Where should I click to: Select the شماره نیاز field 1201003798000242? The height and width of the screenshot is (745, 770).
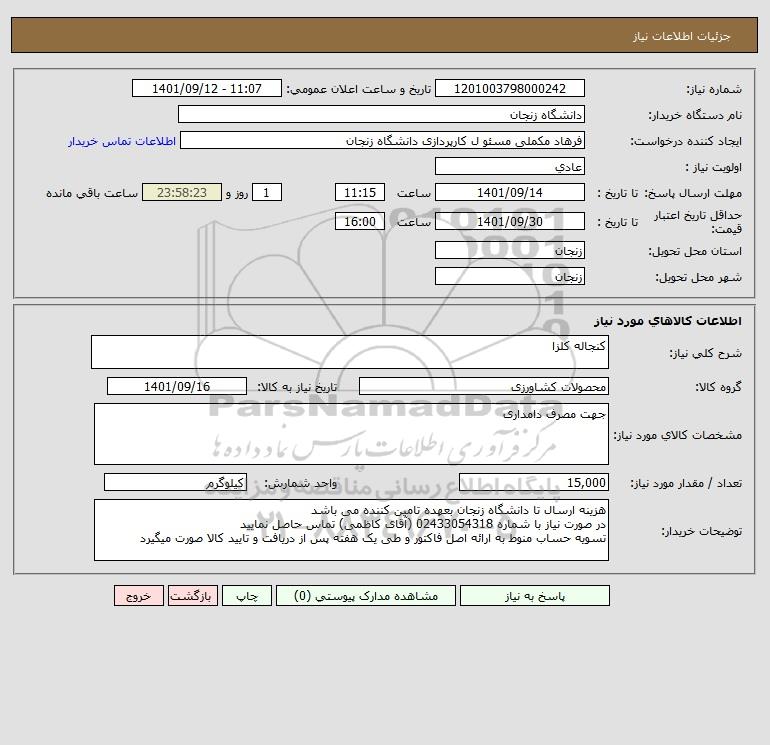[510, 88]
